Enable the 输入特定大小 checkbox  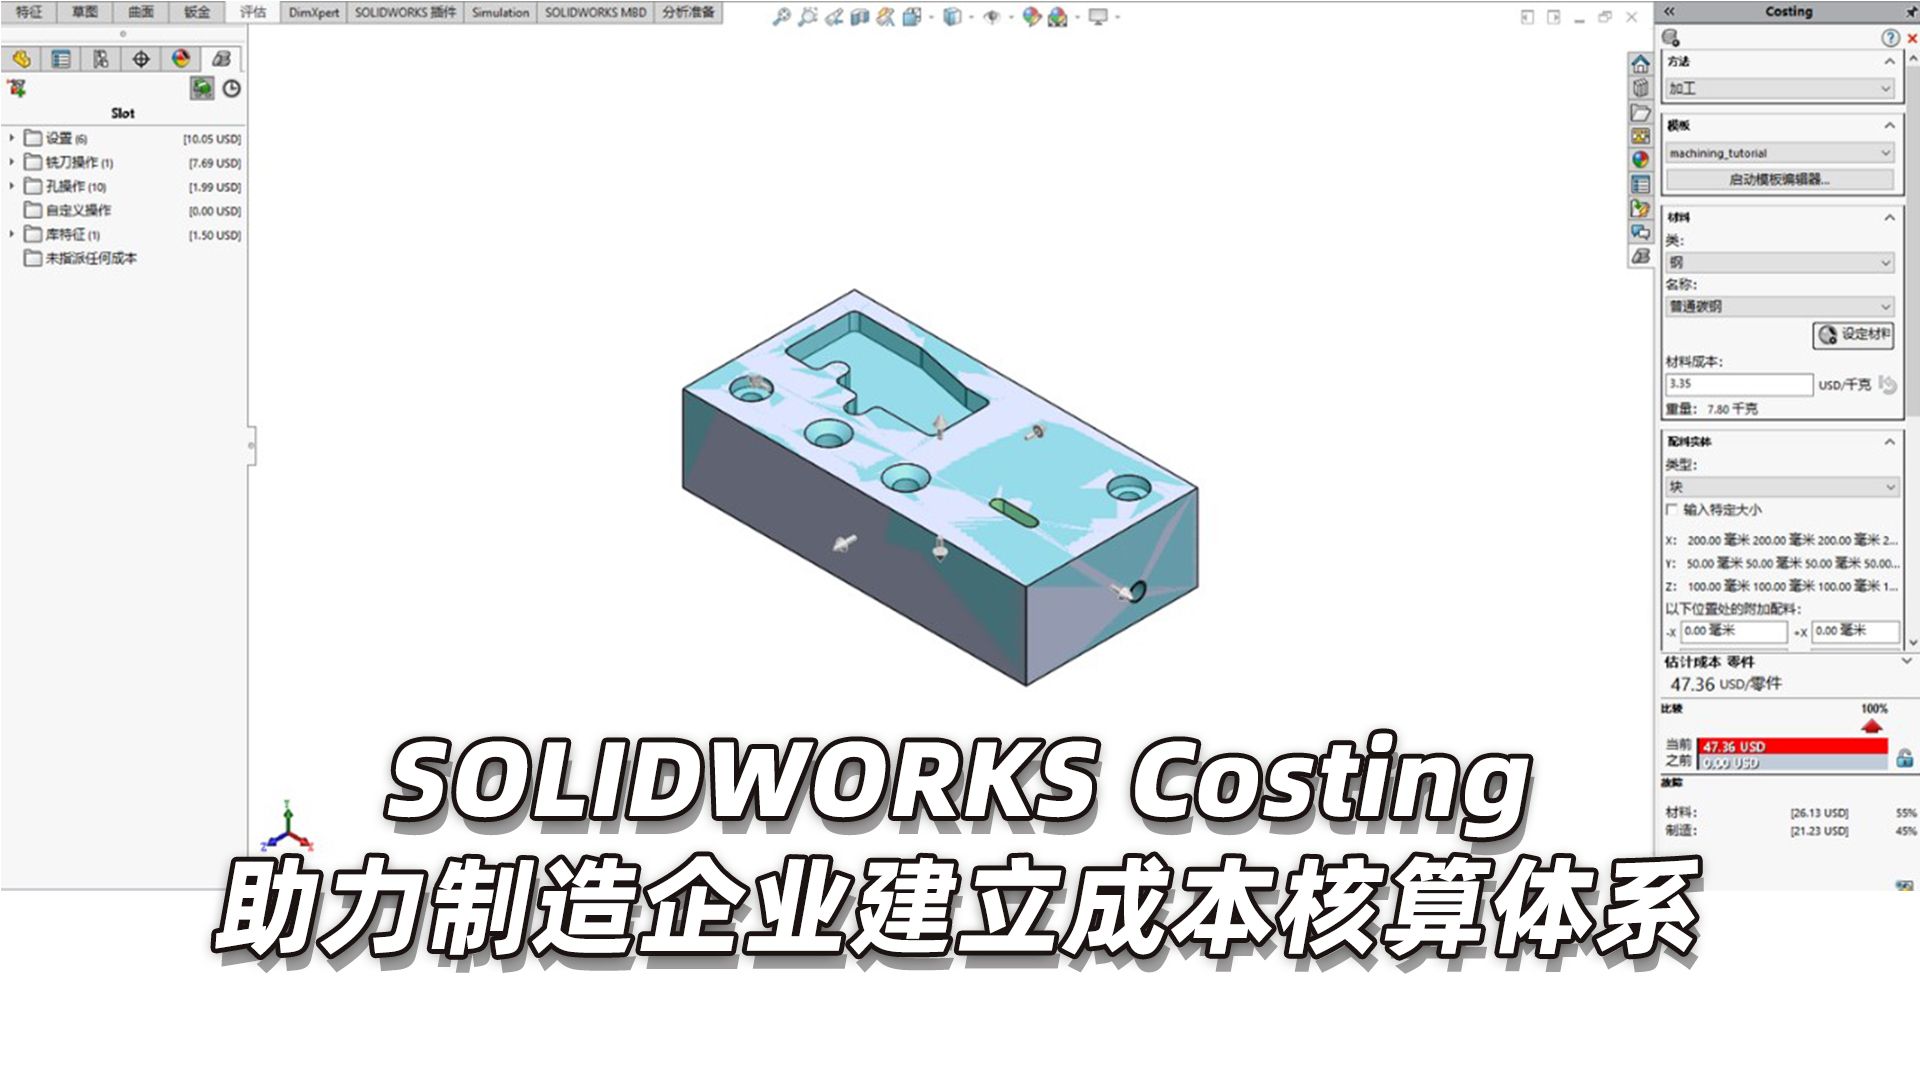(1671, 510)
